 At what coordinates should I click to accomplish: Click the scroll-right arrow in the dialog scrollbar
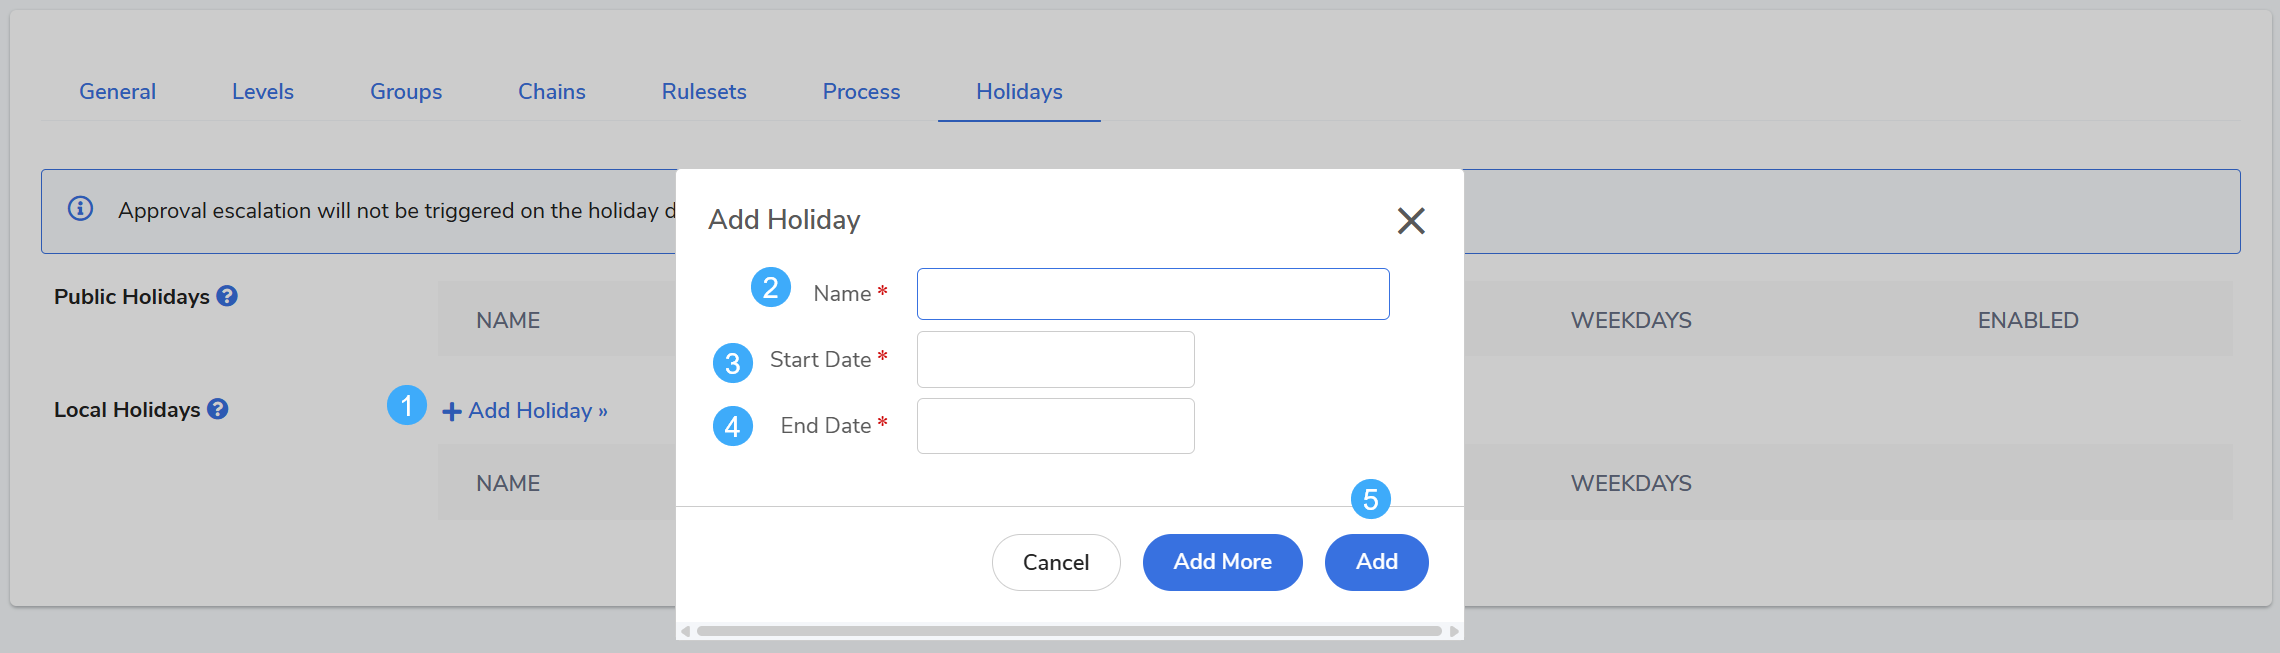click(x=1454, y=631)
